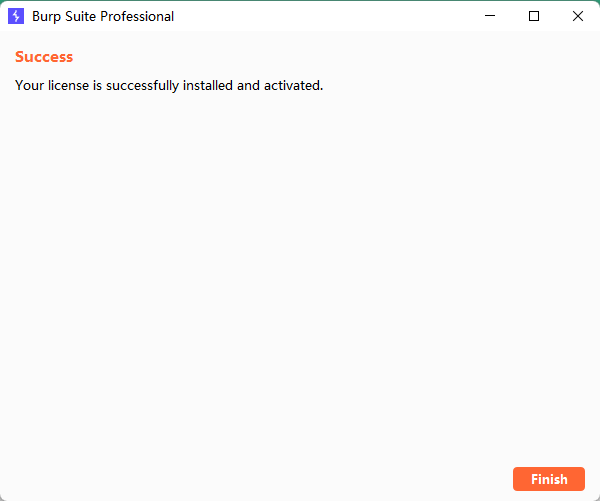Click the Finish button

tap(548, 479)
